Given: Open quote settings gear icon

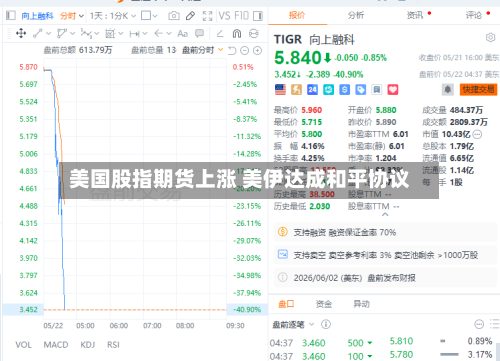Looking at the screenshot, I should (490, 38).
